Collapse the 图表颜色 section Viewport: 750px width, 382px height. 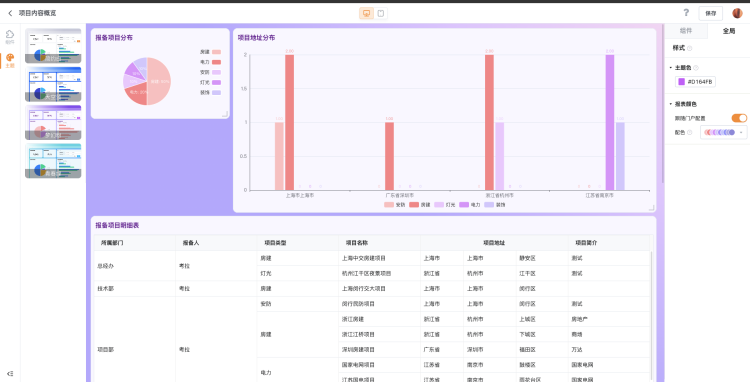point(671,104)
